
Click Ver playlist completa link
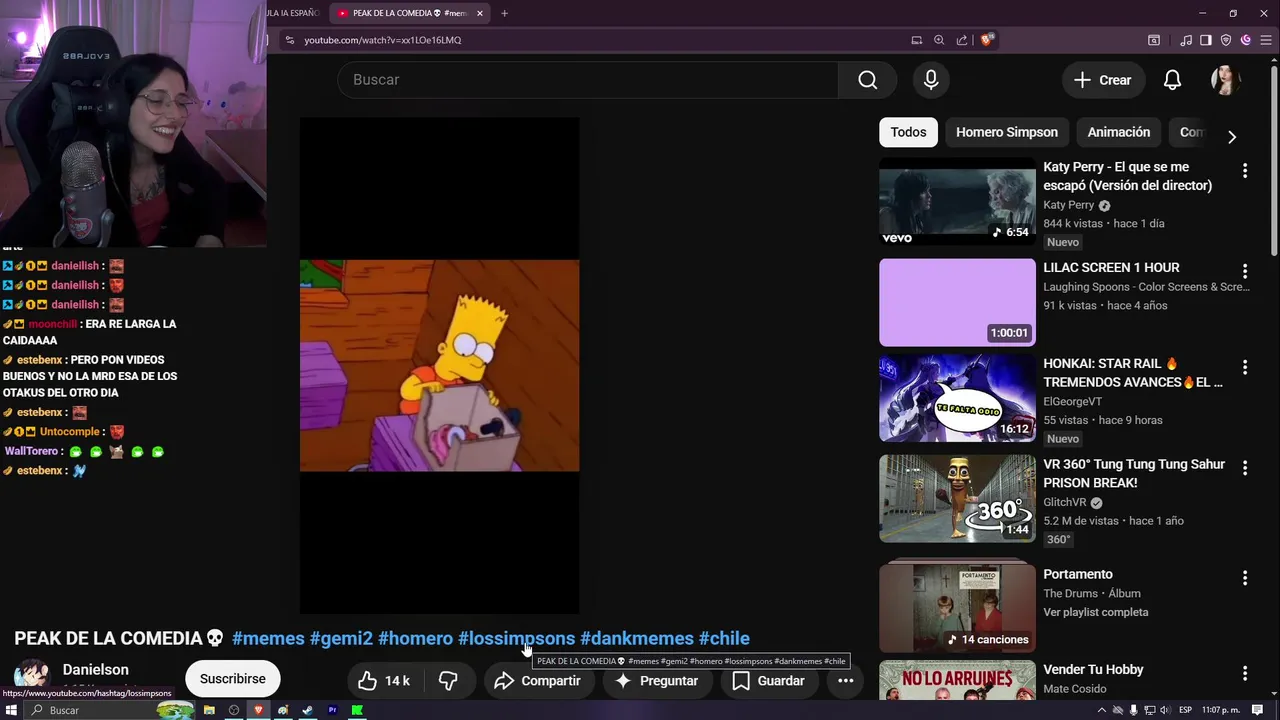click(1095, 612)
